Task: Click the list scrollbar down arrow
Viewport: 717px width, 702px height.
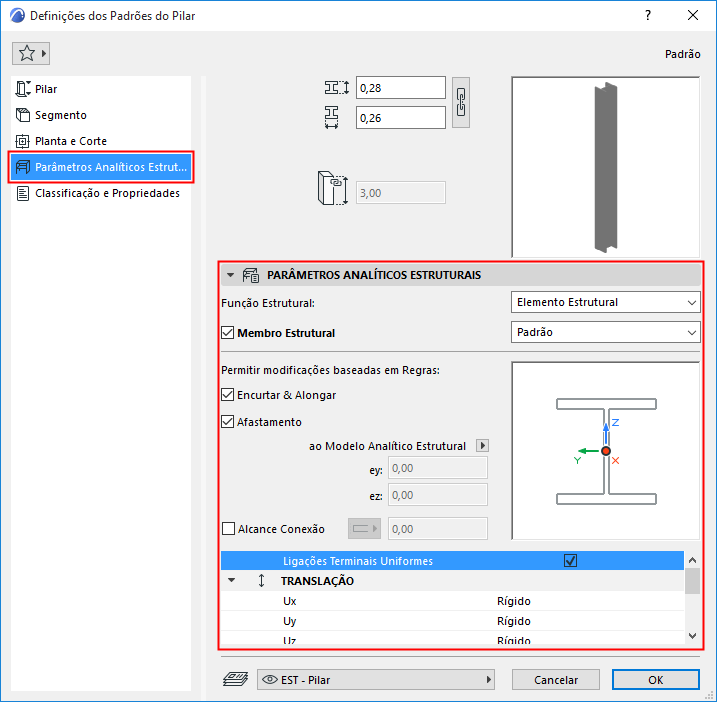Action: pos(692,636)
